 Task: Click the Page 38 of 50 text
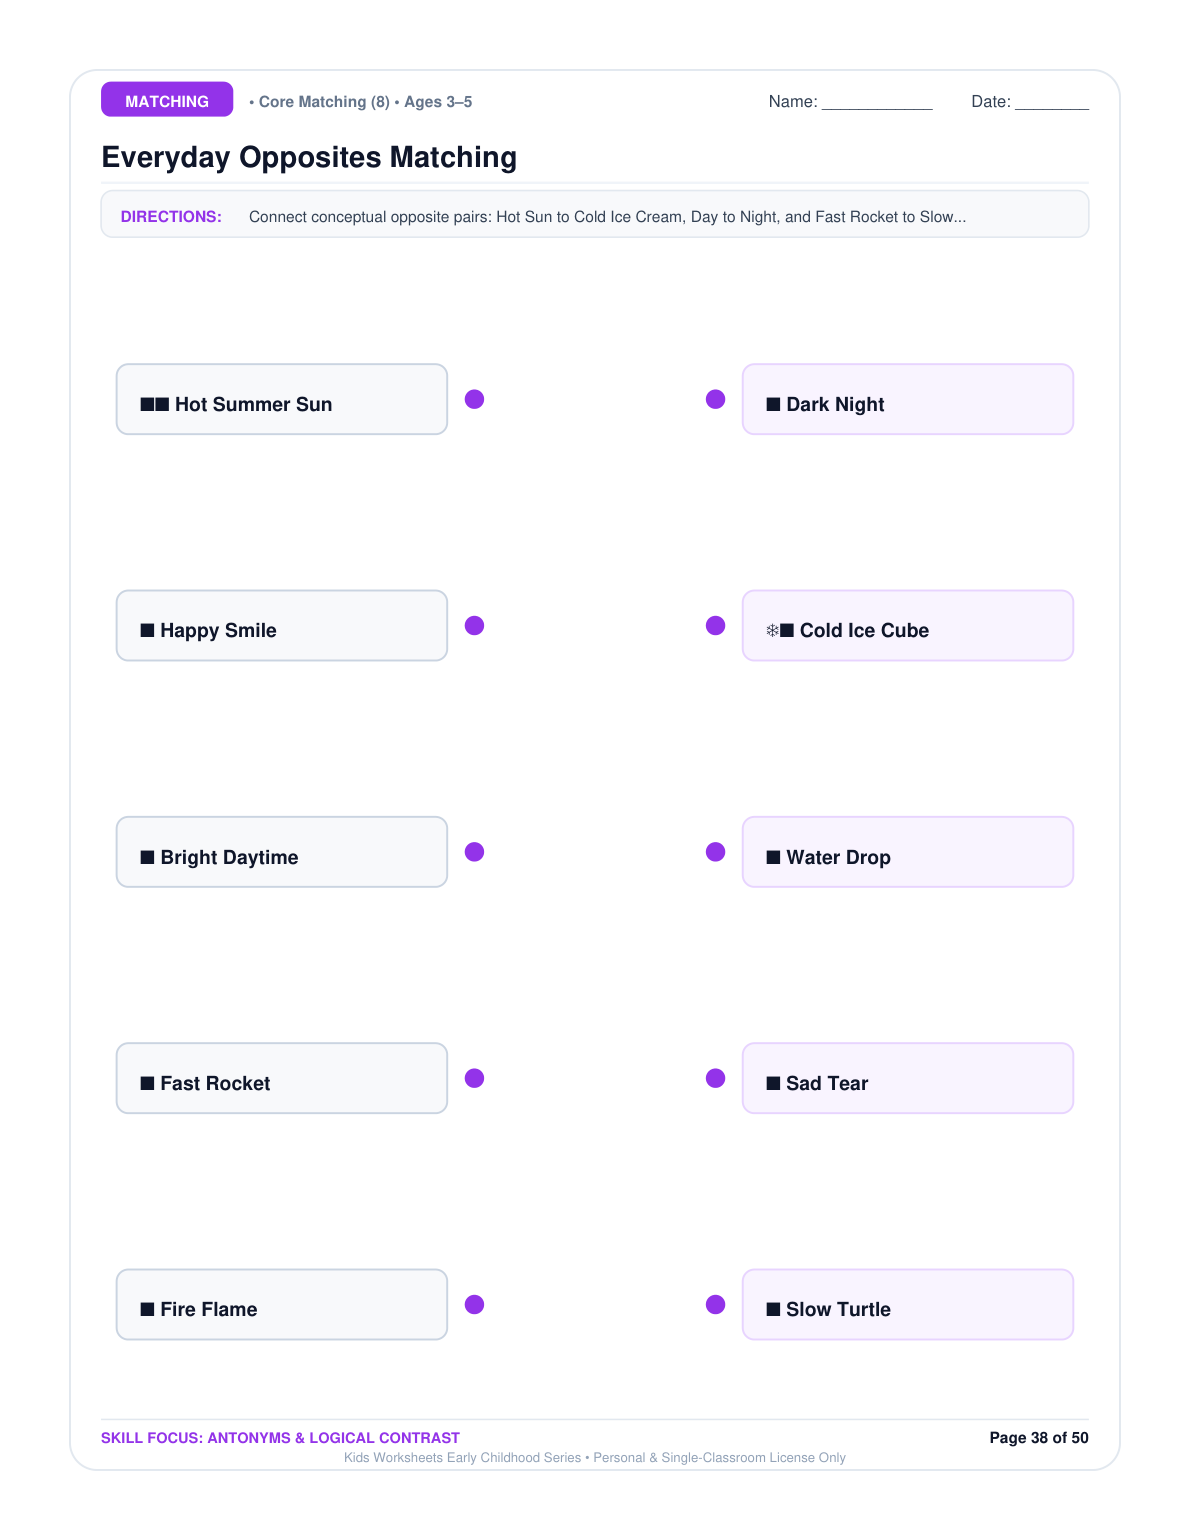click(x=1039, y=1438)
